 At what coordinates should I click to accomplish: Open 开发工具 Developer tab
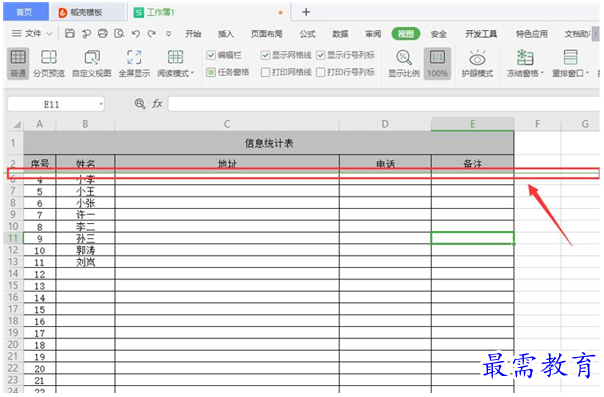coord(481,34)
